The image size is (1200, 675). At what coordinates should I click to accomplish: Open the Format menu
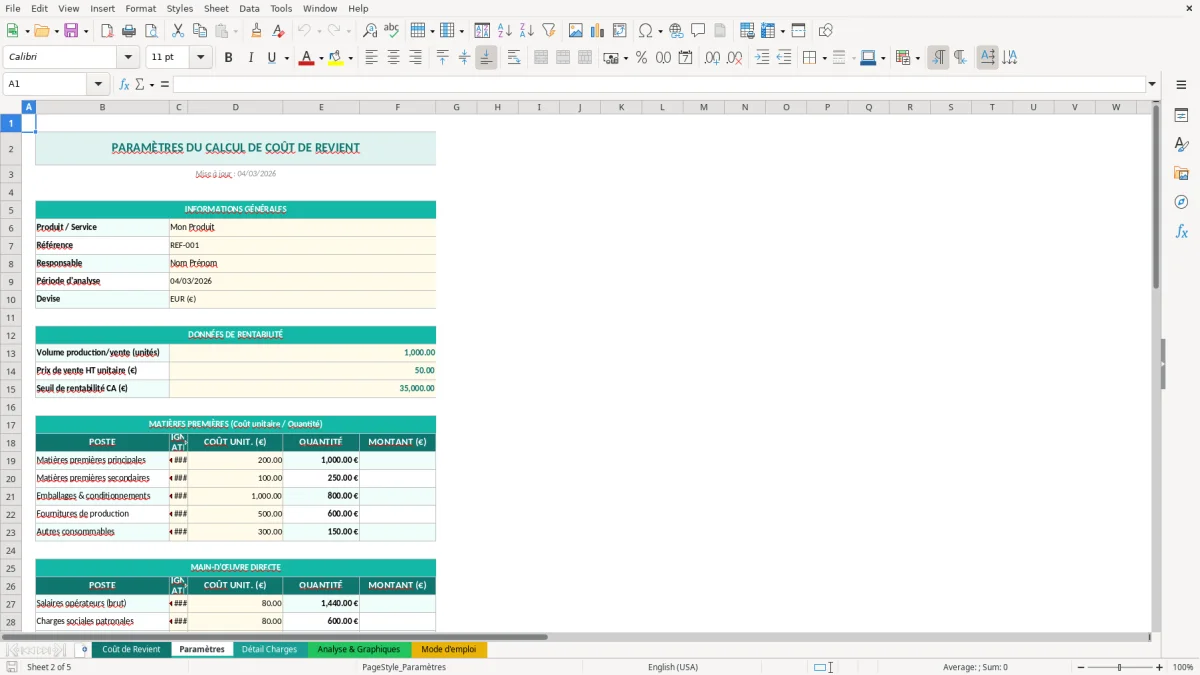tap(140, 8)
